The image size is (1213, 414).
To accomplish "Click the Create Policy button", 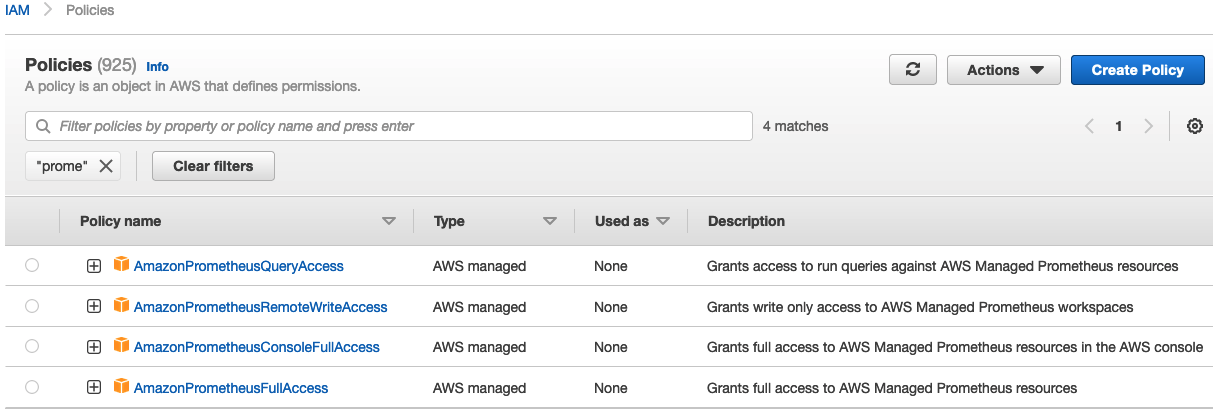I will click(1137, 70).
